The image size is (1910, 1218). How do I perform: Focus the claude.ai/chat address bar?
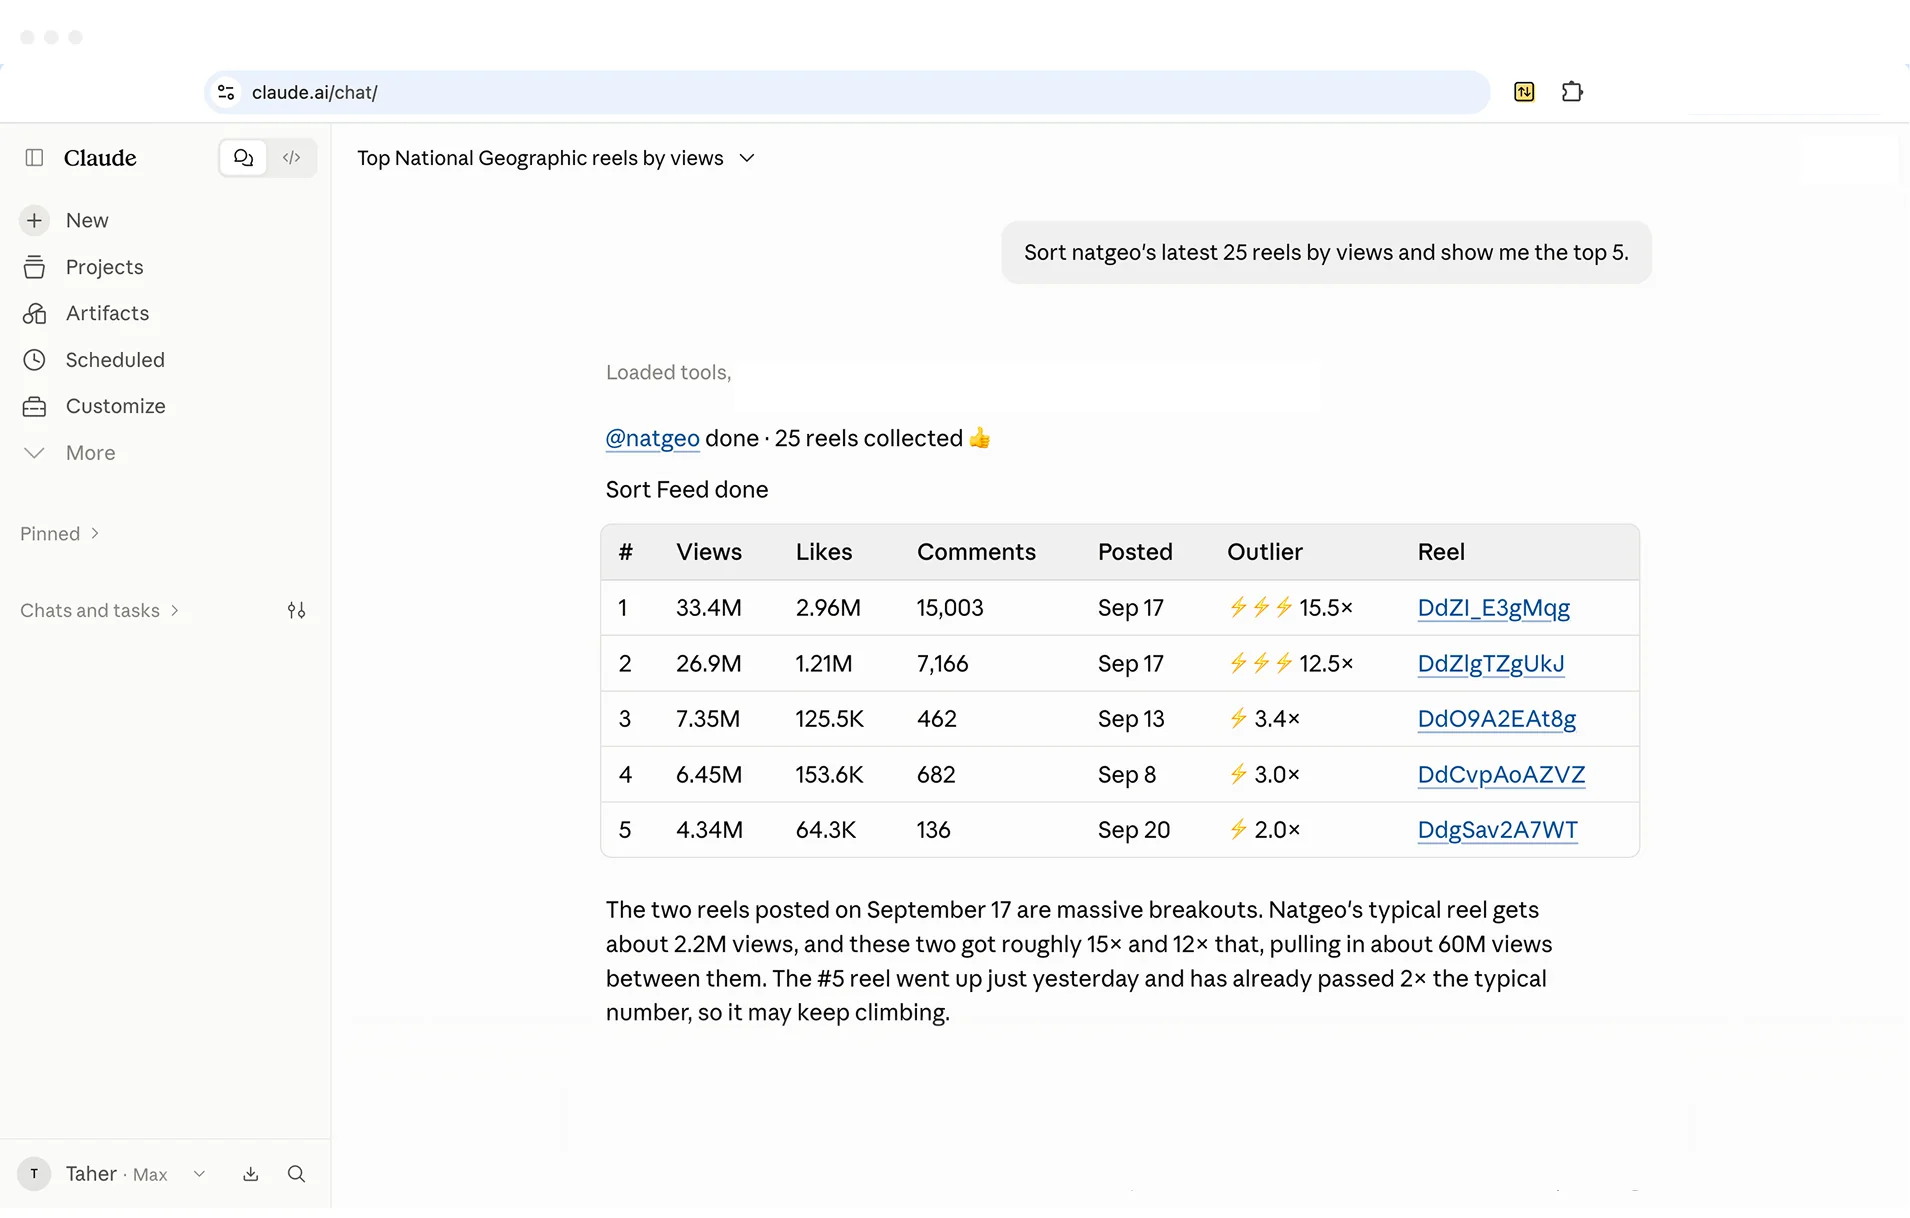coord(847,92)
